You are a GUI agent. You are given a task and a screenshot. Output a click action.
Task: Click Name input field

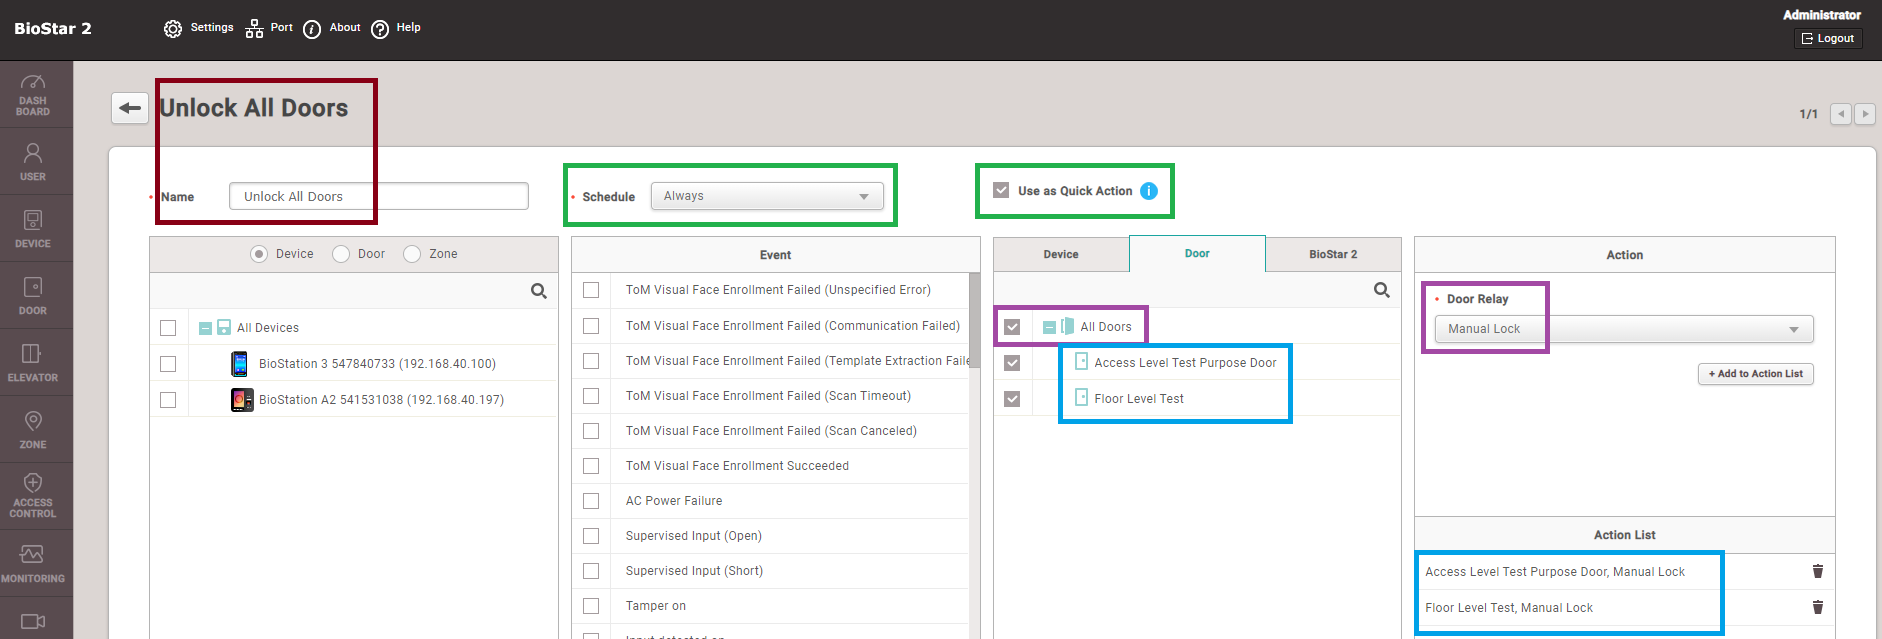click(378, 196)
